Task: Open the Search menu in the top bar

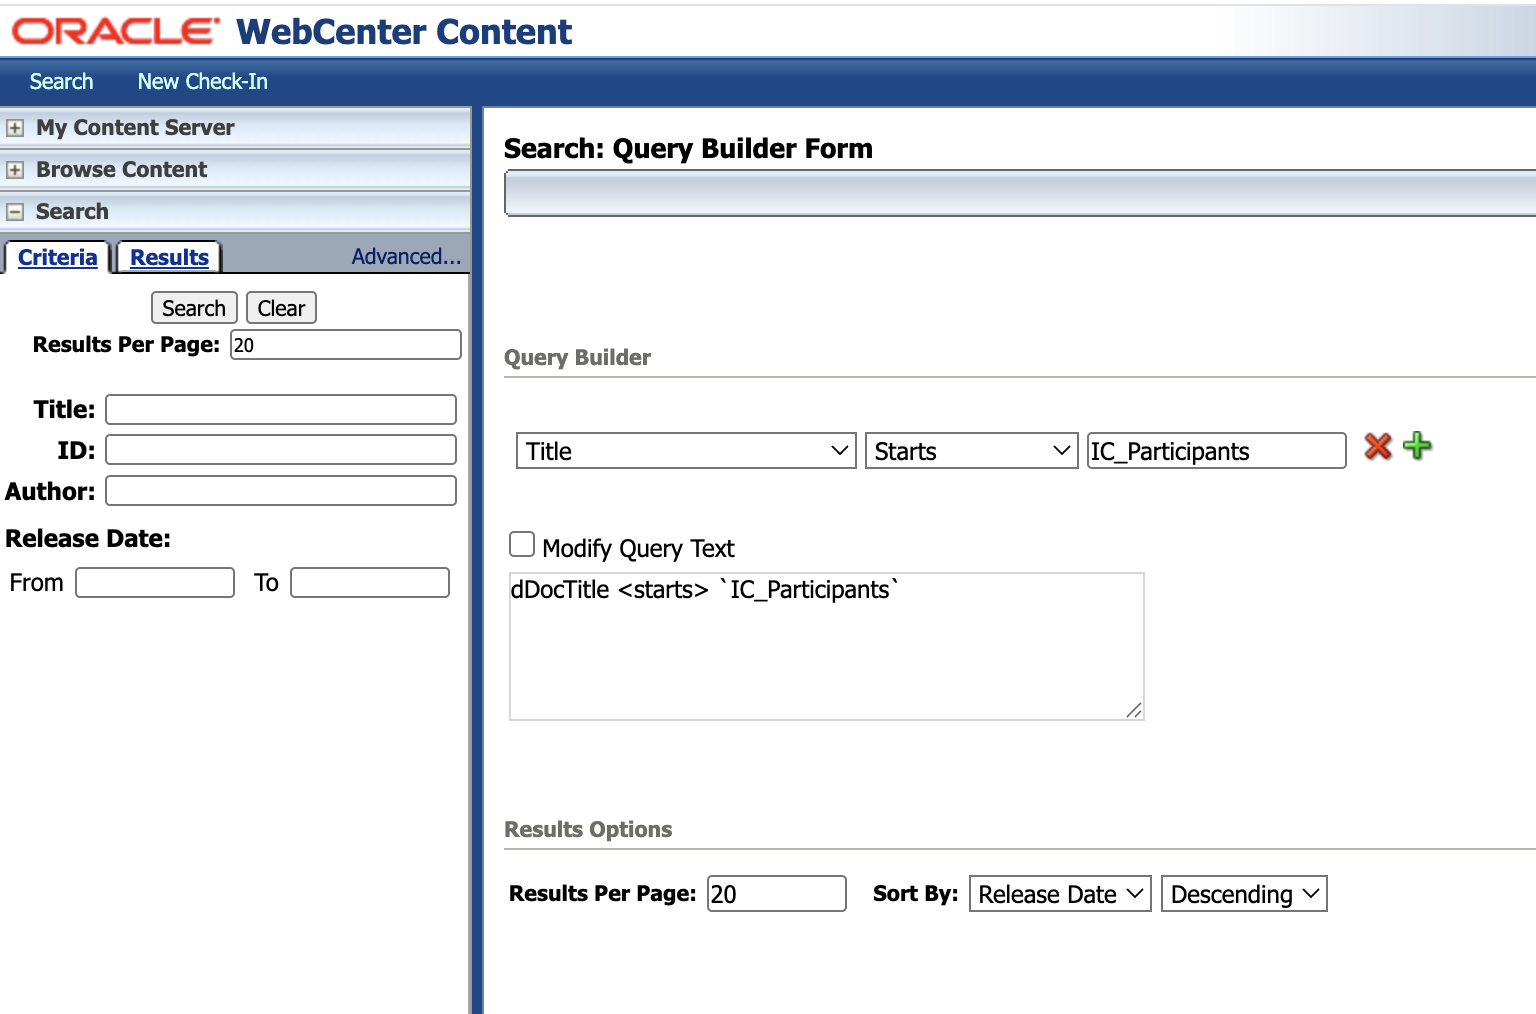Action: tap(61, 81)
